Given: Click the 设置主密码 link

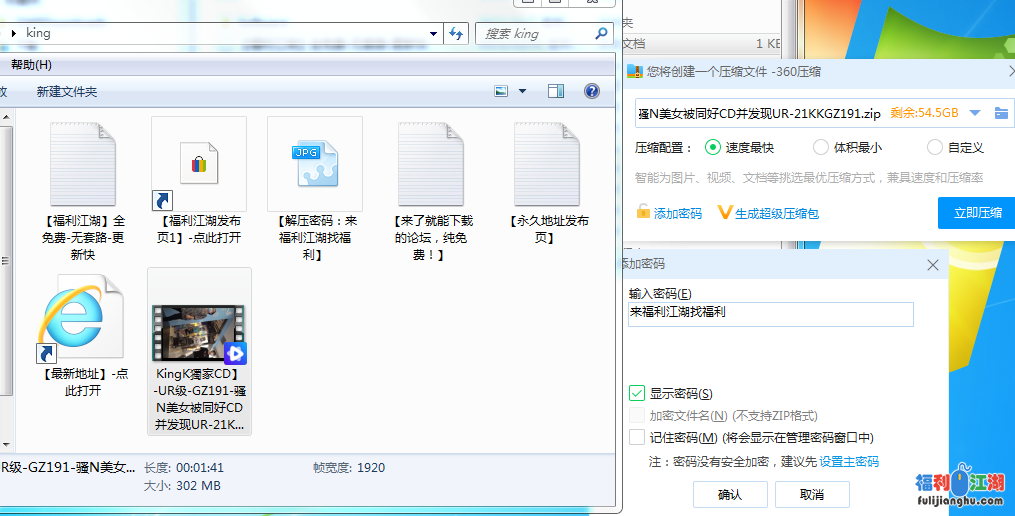Looking at the screenshot, I should (849, 462).
